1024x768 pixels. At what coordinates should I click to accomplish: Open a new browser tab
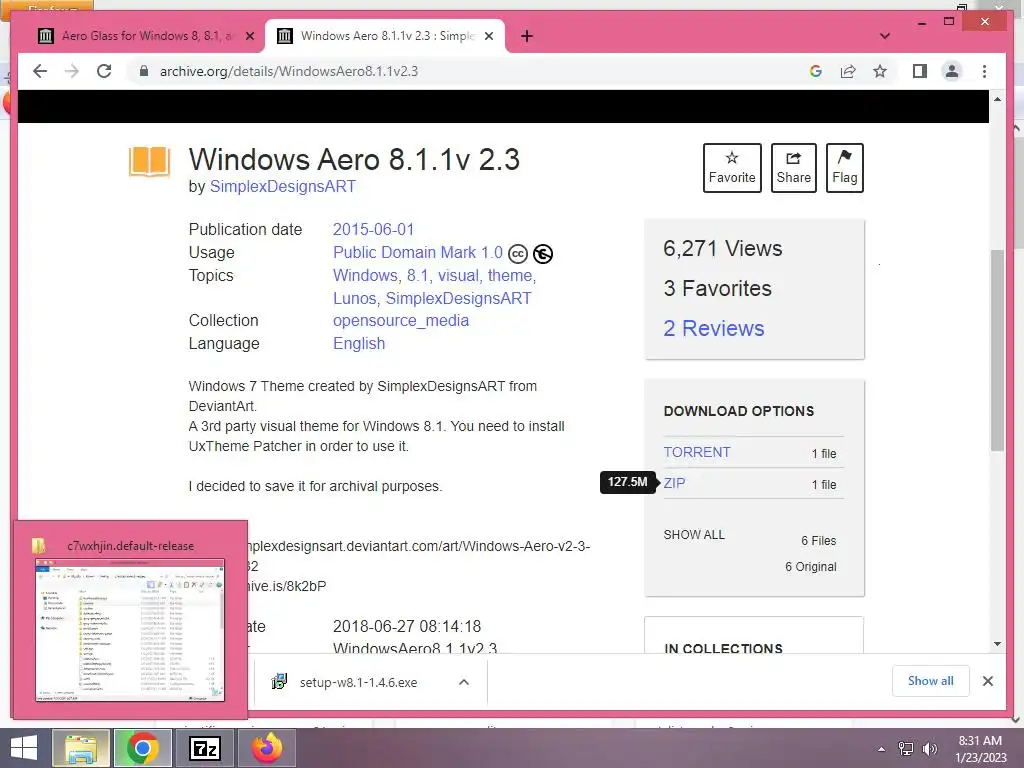527,36
